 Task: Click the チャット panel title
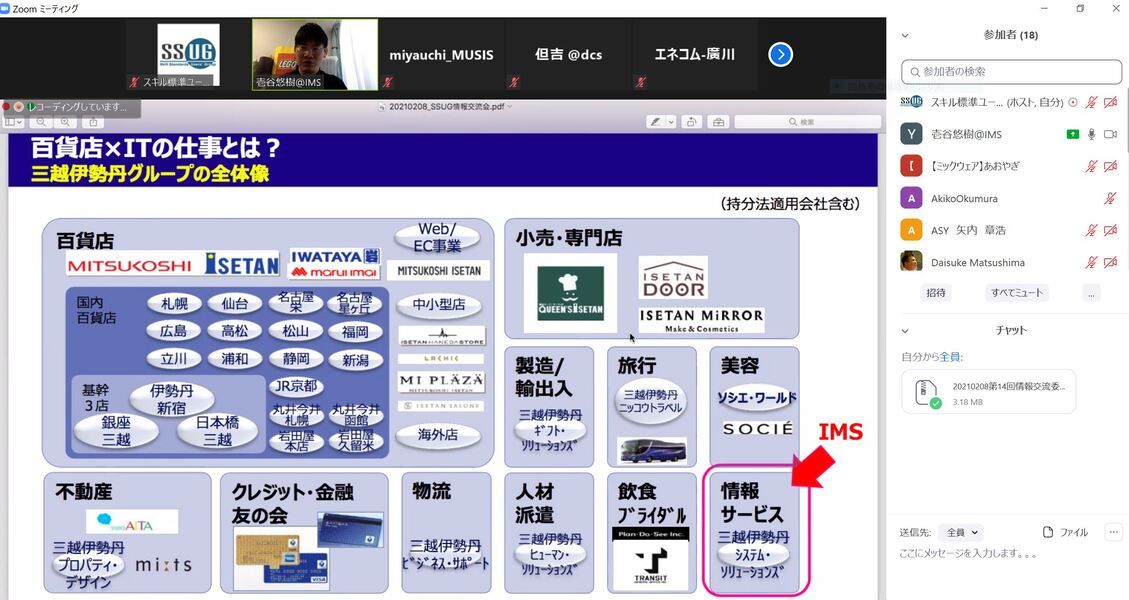pyautogui.click(x=1011, y=330)
